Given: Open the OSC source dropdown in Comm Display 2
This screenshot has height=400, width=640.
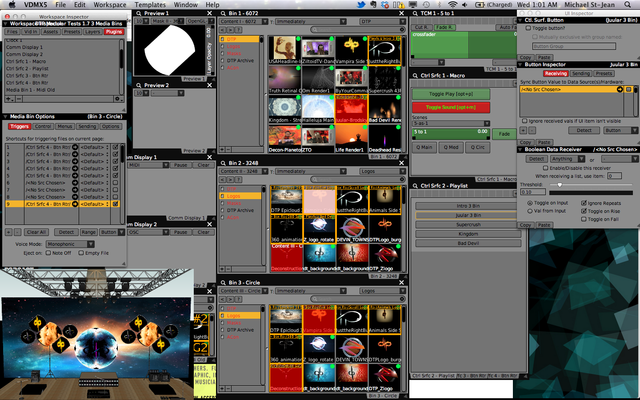Looking at the screenshot, I should tap(148, 232).
